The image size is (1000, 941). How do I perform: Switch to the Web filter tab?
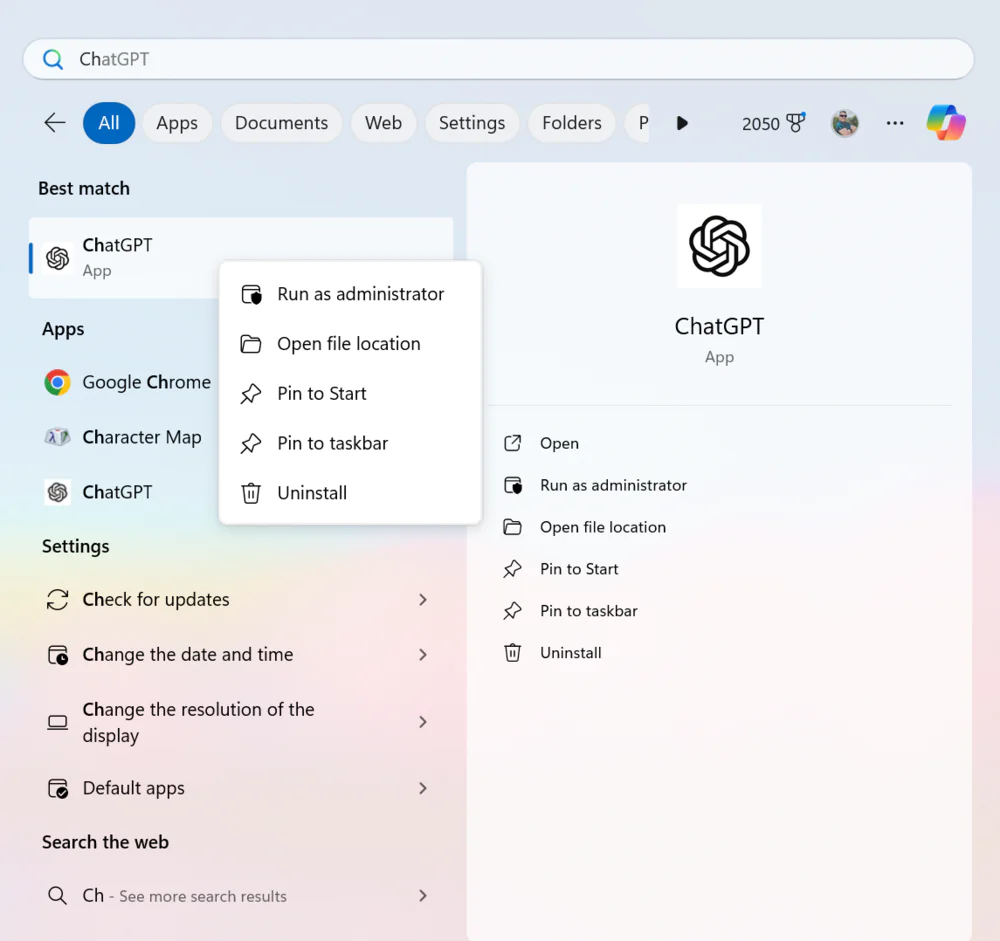pos(383,122)
